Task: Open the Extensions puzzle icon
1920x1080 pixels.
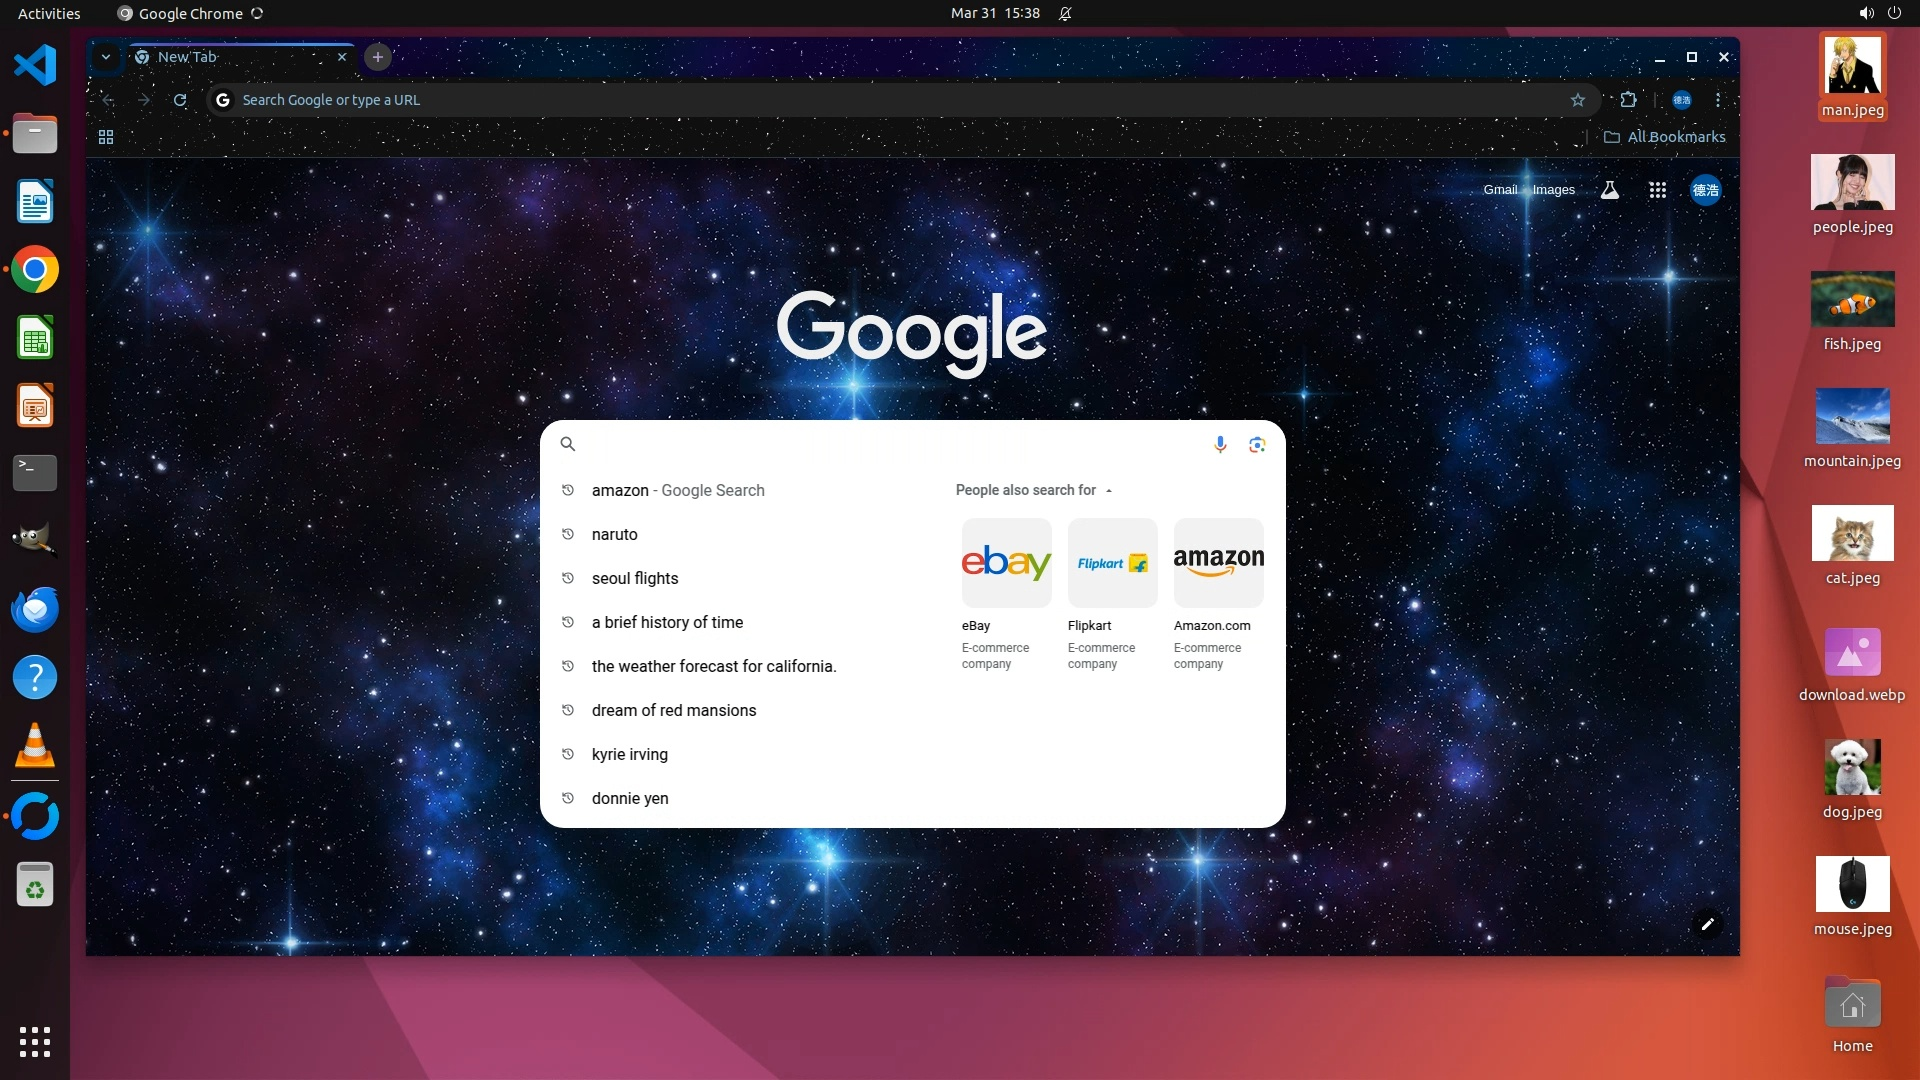Action: (x=1628, y=100)
